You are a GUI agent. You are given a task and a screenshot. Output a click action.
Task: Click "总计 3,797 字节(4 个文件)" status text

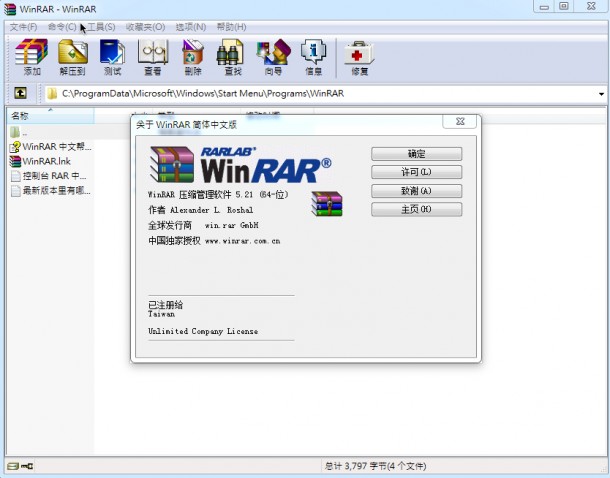(375, 466)
